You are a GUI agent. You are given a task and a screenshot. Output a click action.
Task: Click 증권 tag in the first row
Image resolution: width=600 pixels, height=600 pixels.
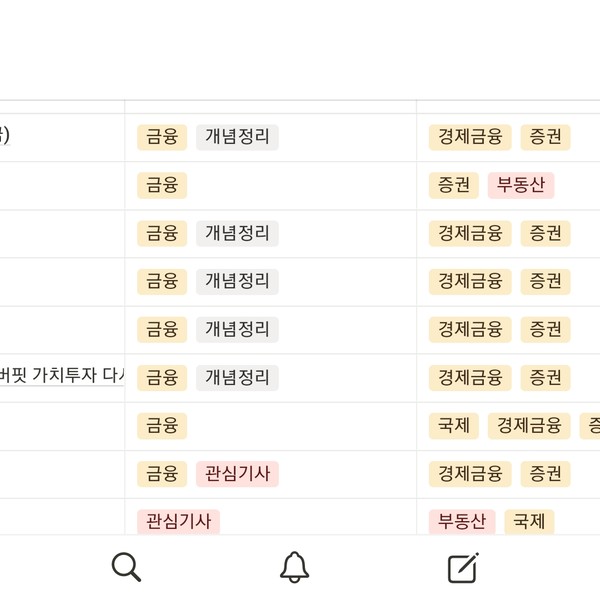coord(545,137)
